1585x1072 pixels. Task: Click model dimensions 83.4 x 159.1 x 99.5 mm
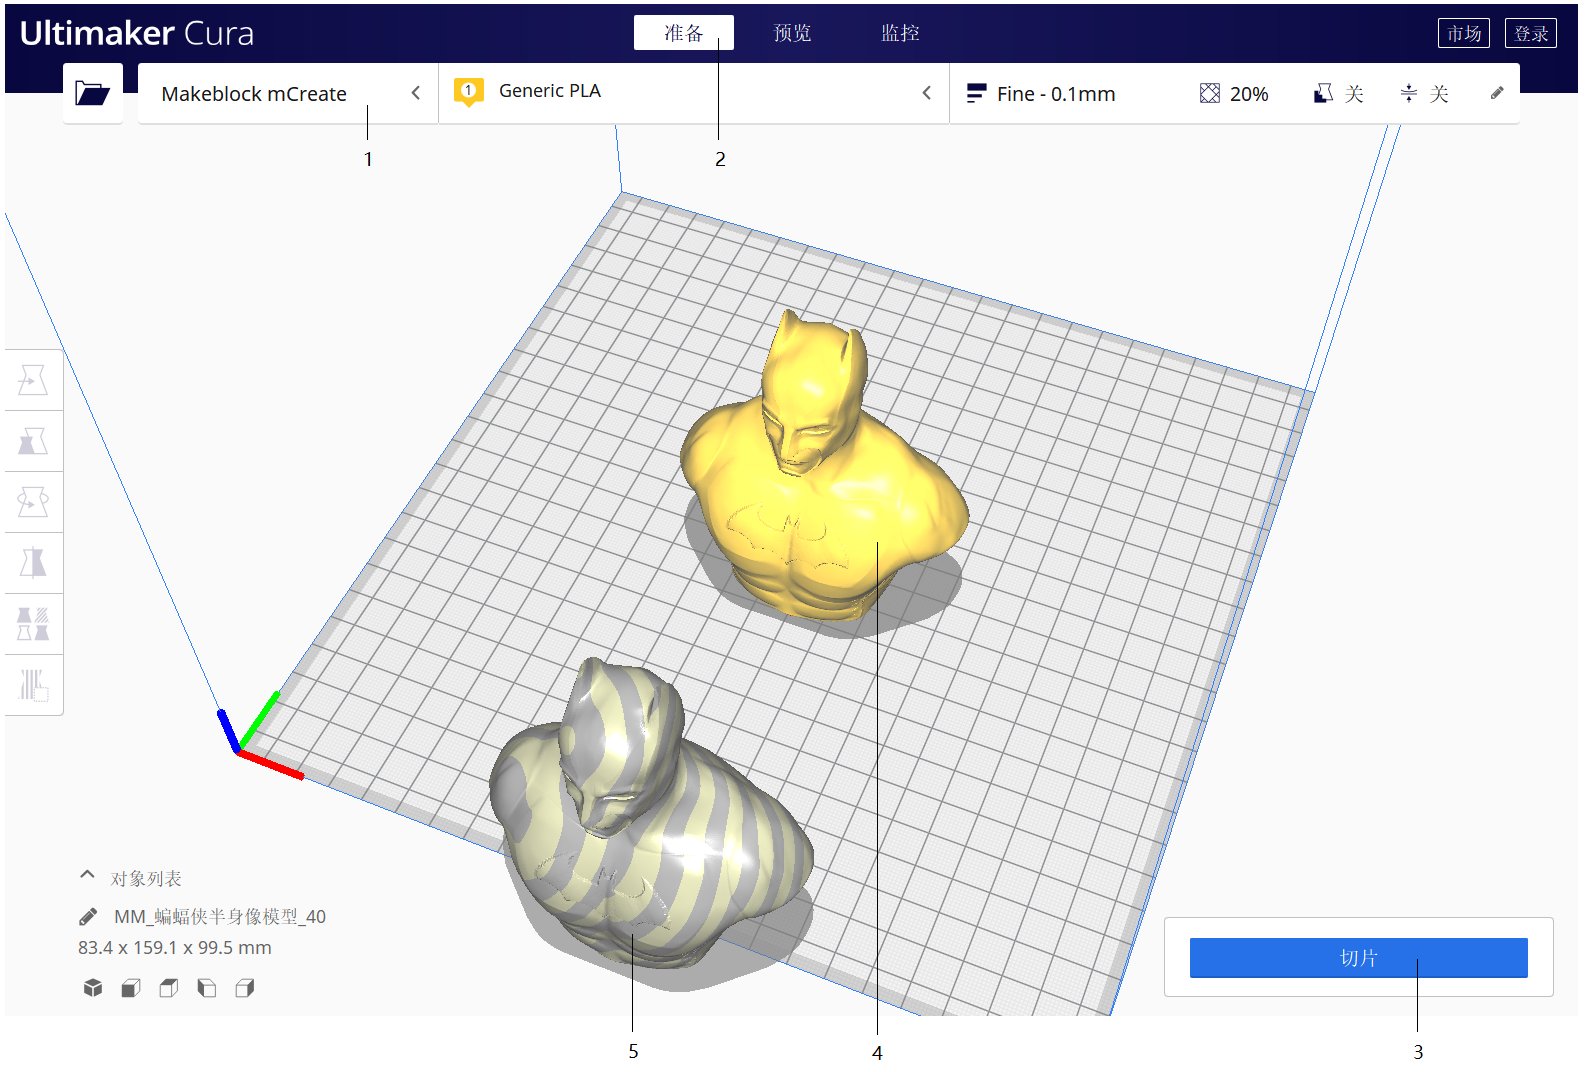click(x=175, y=947)
